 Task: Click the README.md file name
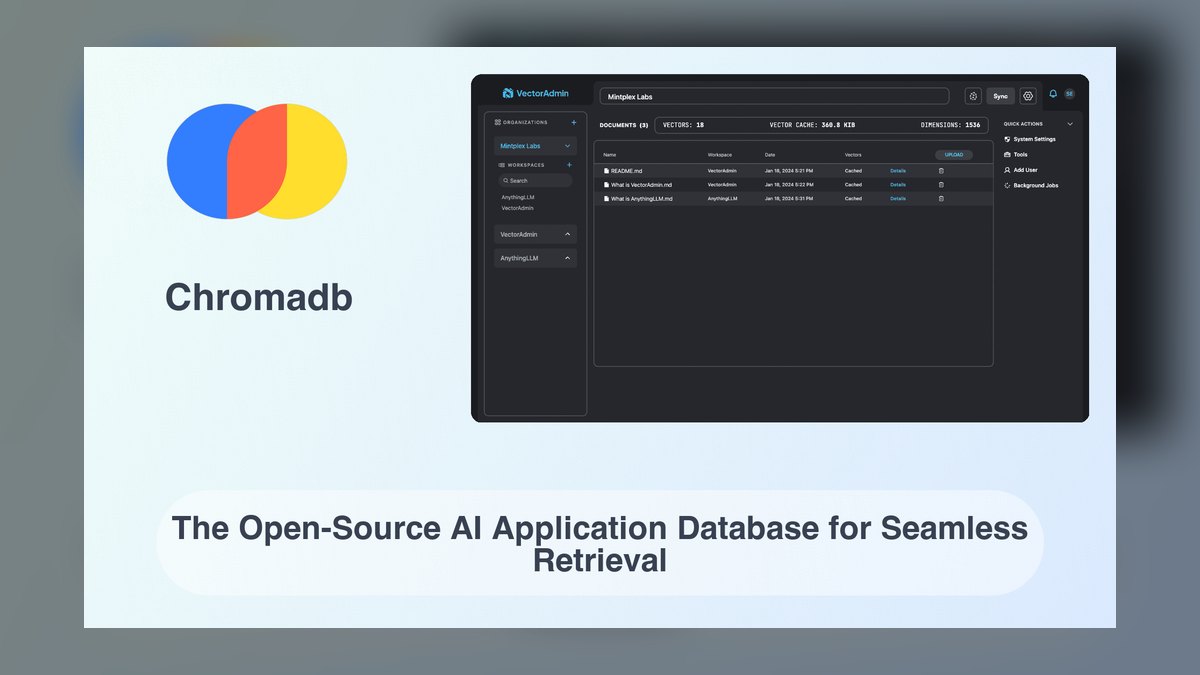tap(626, 171)
